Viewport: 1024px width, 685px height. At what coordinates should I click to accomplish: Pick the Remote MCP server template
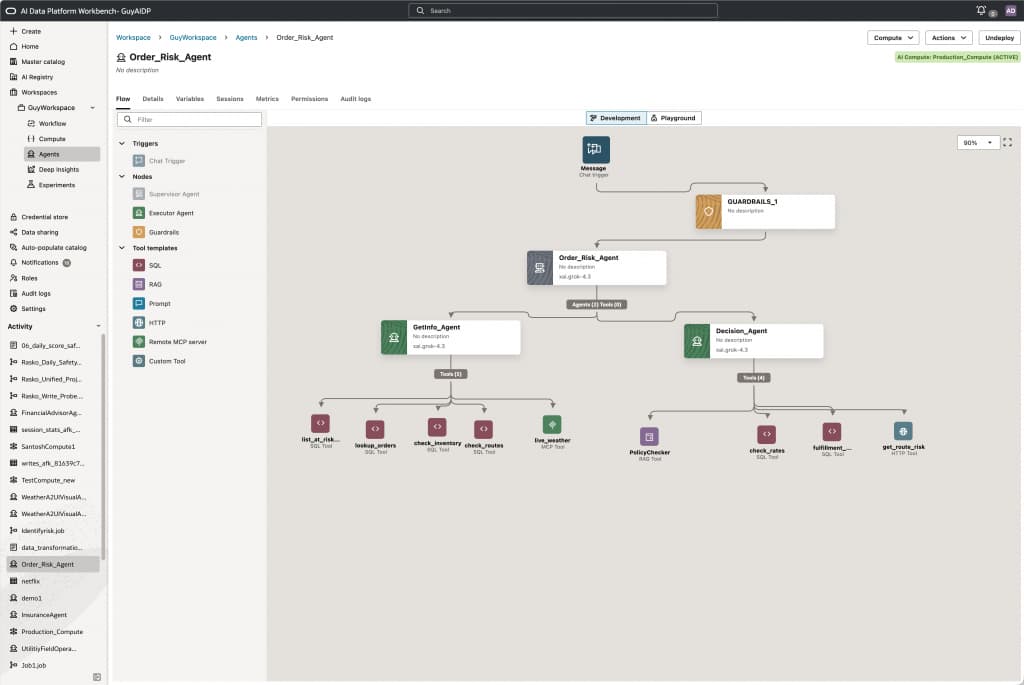(x=170, y=342)
